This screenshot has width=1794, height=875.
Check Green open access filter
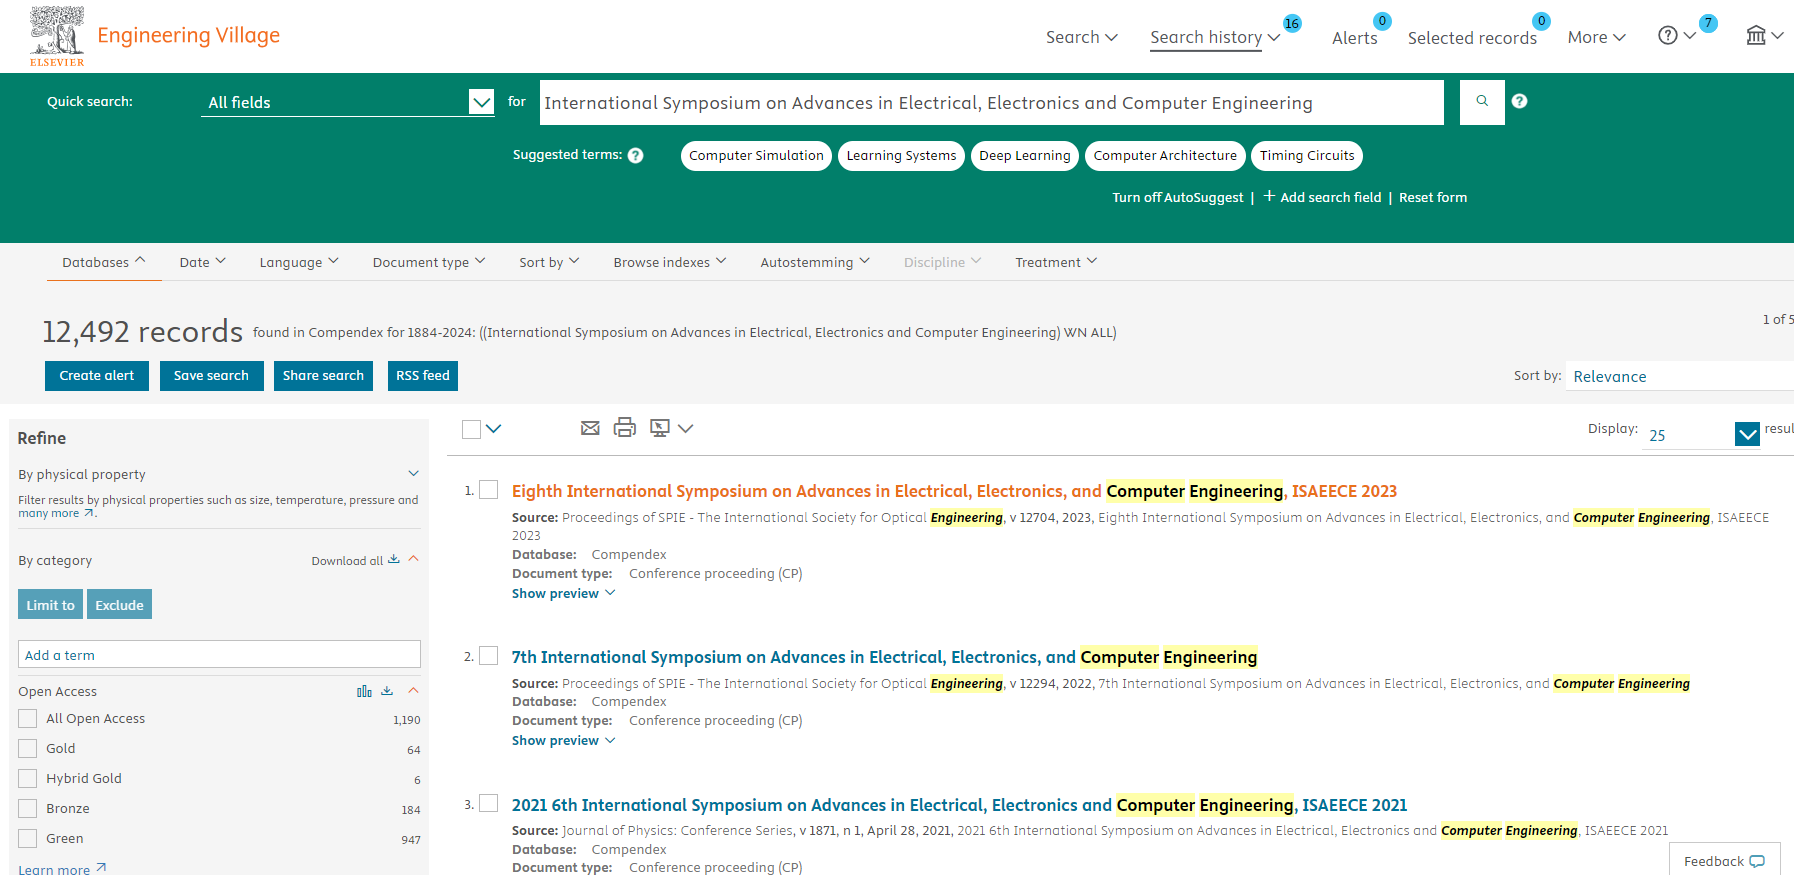point(28,838)
